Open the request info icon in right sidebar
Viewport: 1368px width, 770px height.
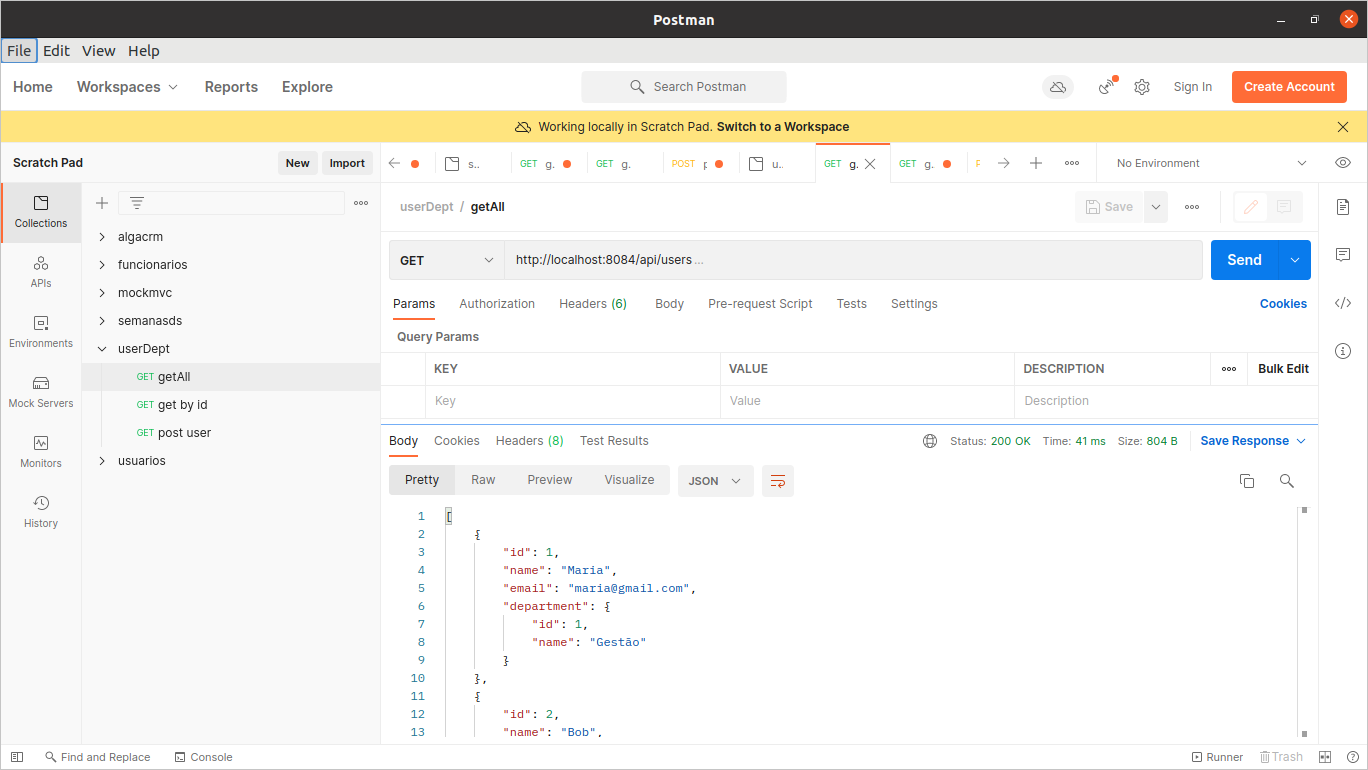pos(1343,351)
